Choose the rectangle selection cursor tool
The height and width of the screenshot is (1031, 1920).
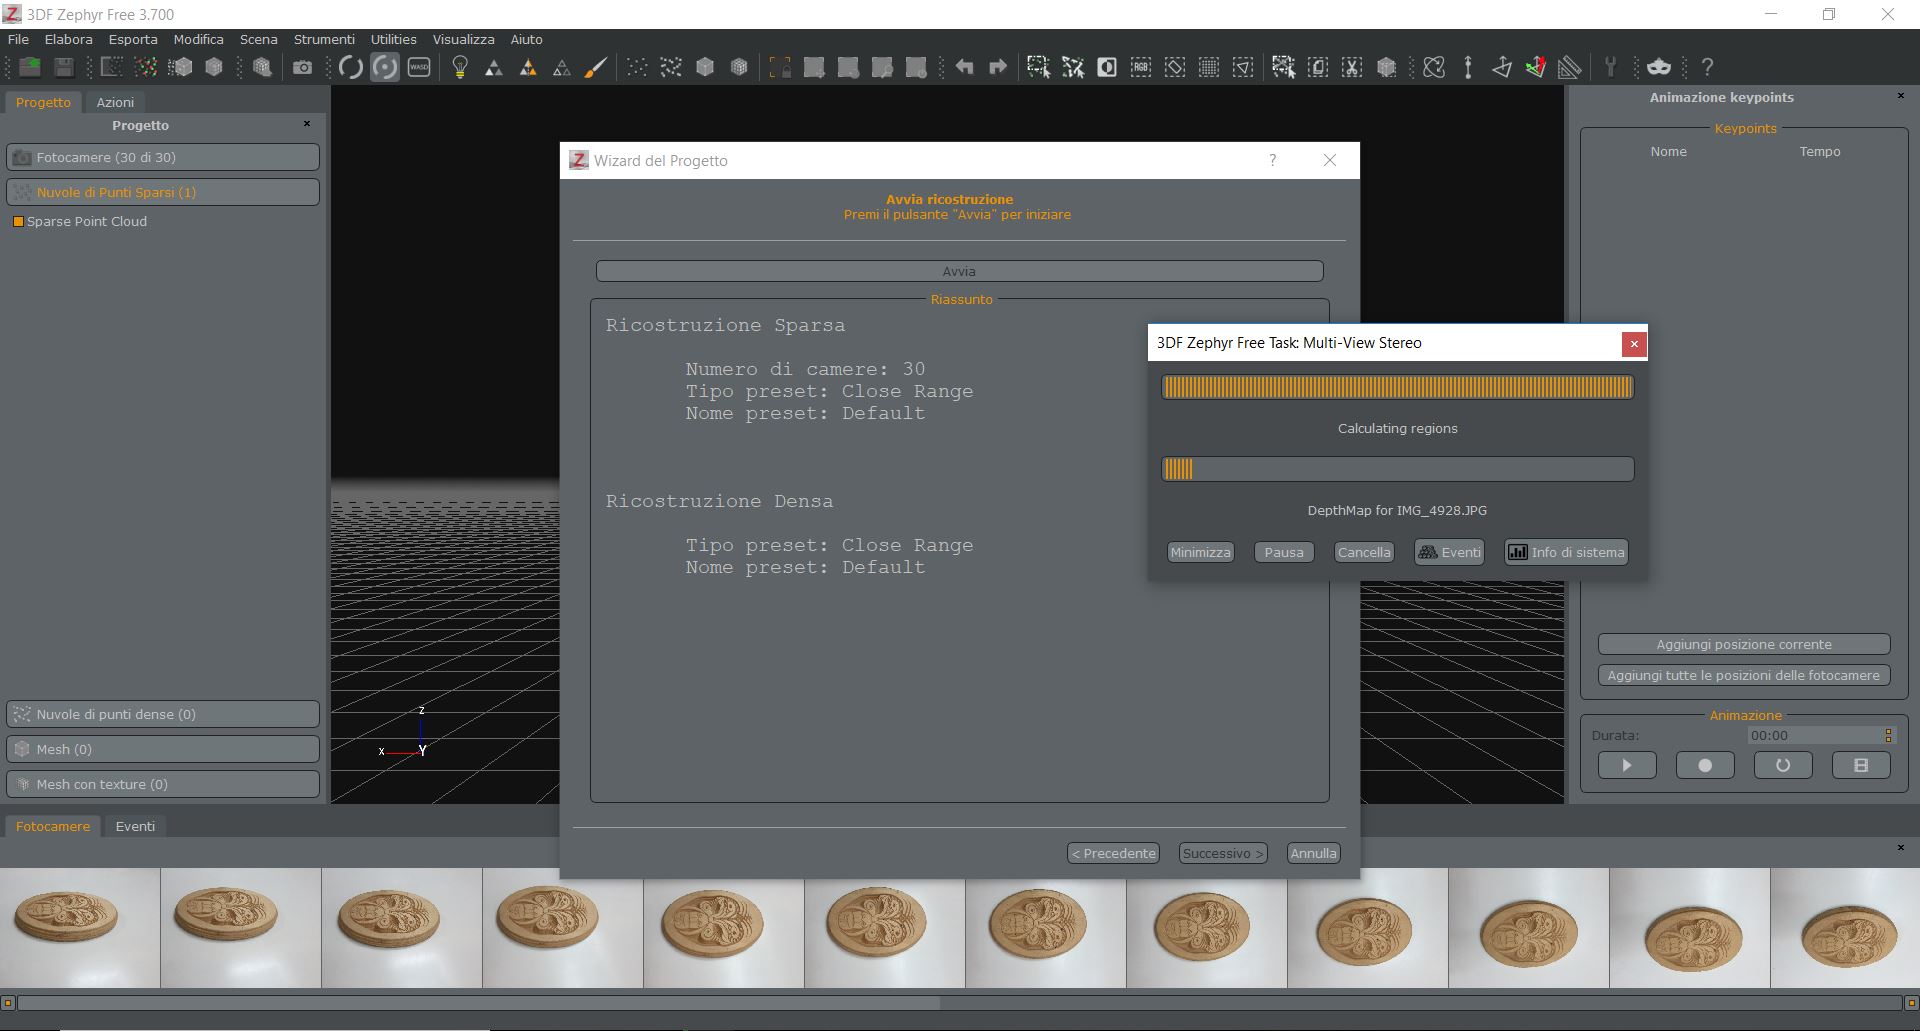(x=1039, y=67)
